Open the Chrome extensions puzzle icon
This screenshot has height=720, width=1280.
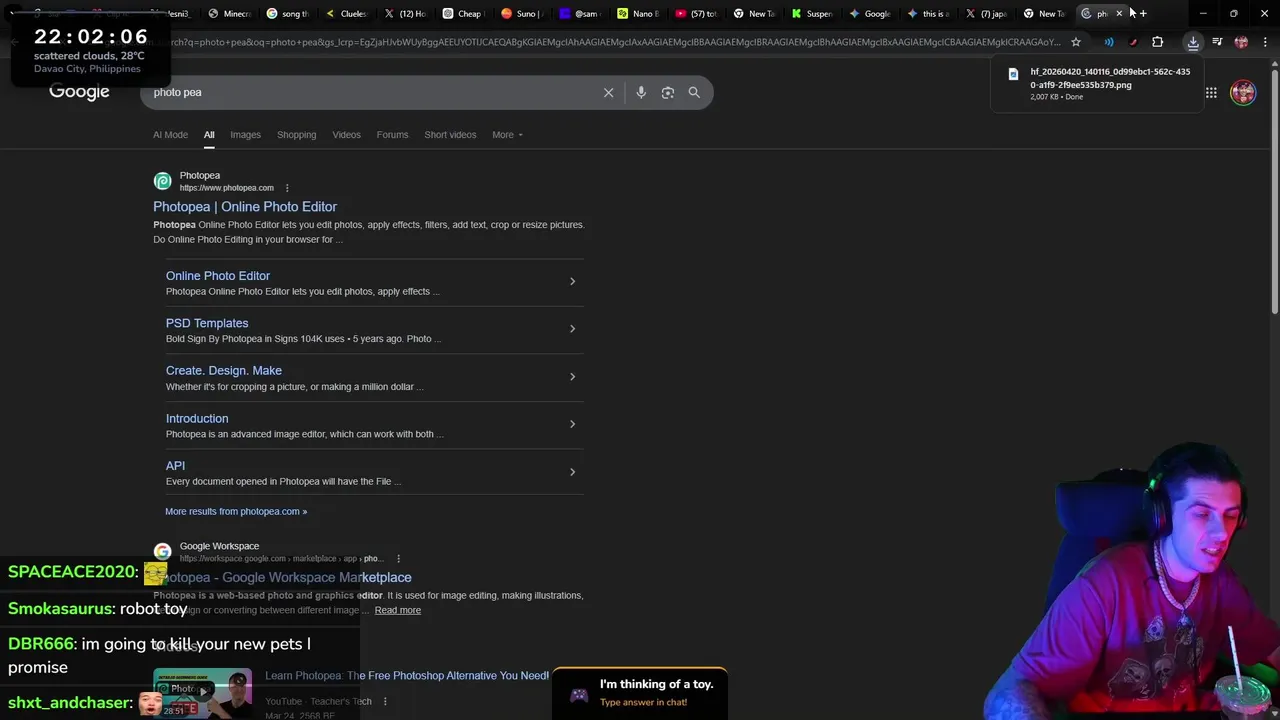tap(1157, 42)
